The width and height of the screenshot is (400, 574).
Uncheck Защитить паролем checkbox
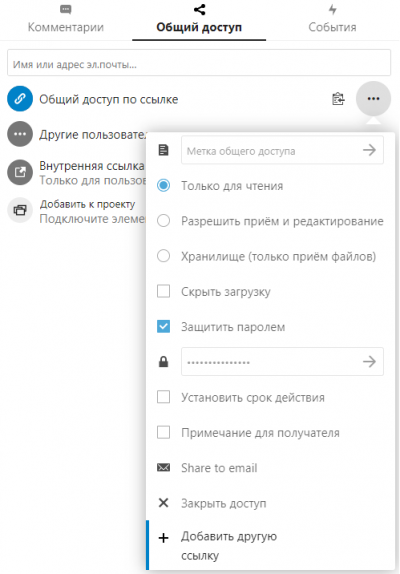pos(163,327)
